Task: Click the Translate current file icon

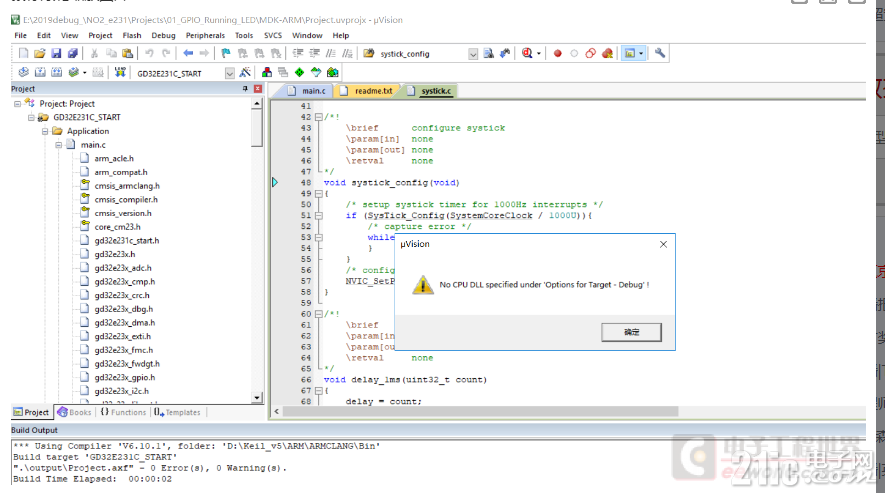Action: click(23, 72)
